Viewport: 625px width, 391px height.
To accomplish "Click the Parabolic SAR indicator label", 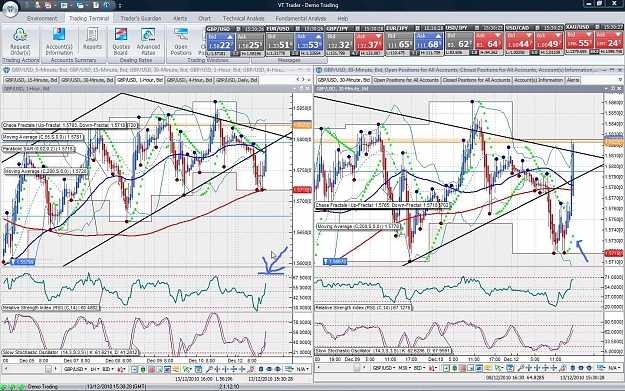I will point(38,149).
